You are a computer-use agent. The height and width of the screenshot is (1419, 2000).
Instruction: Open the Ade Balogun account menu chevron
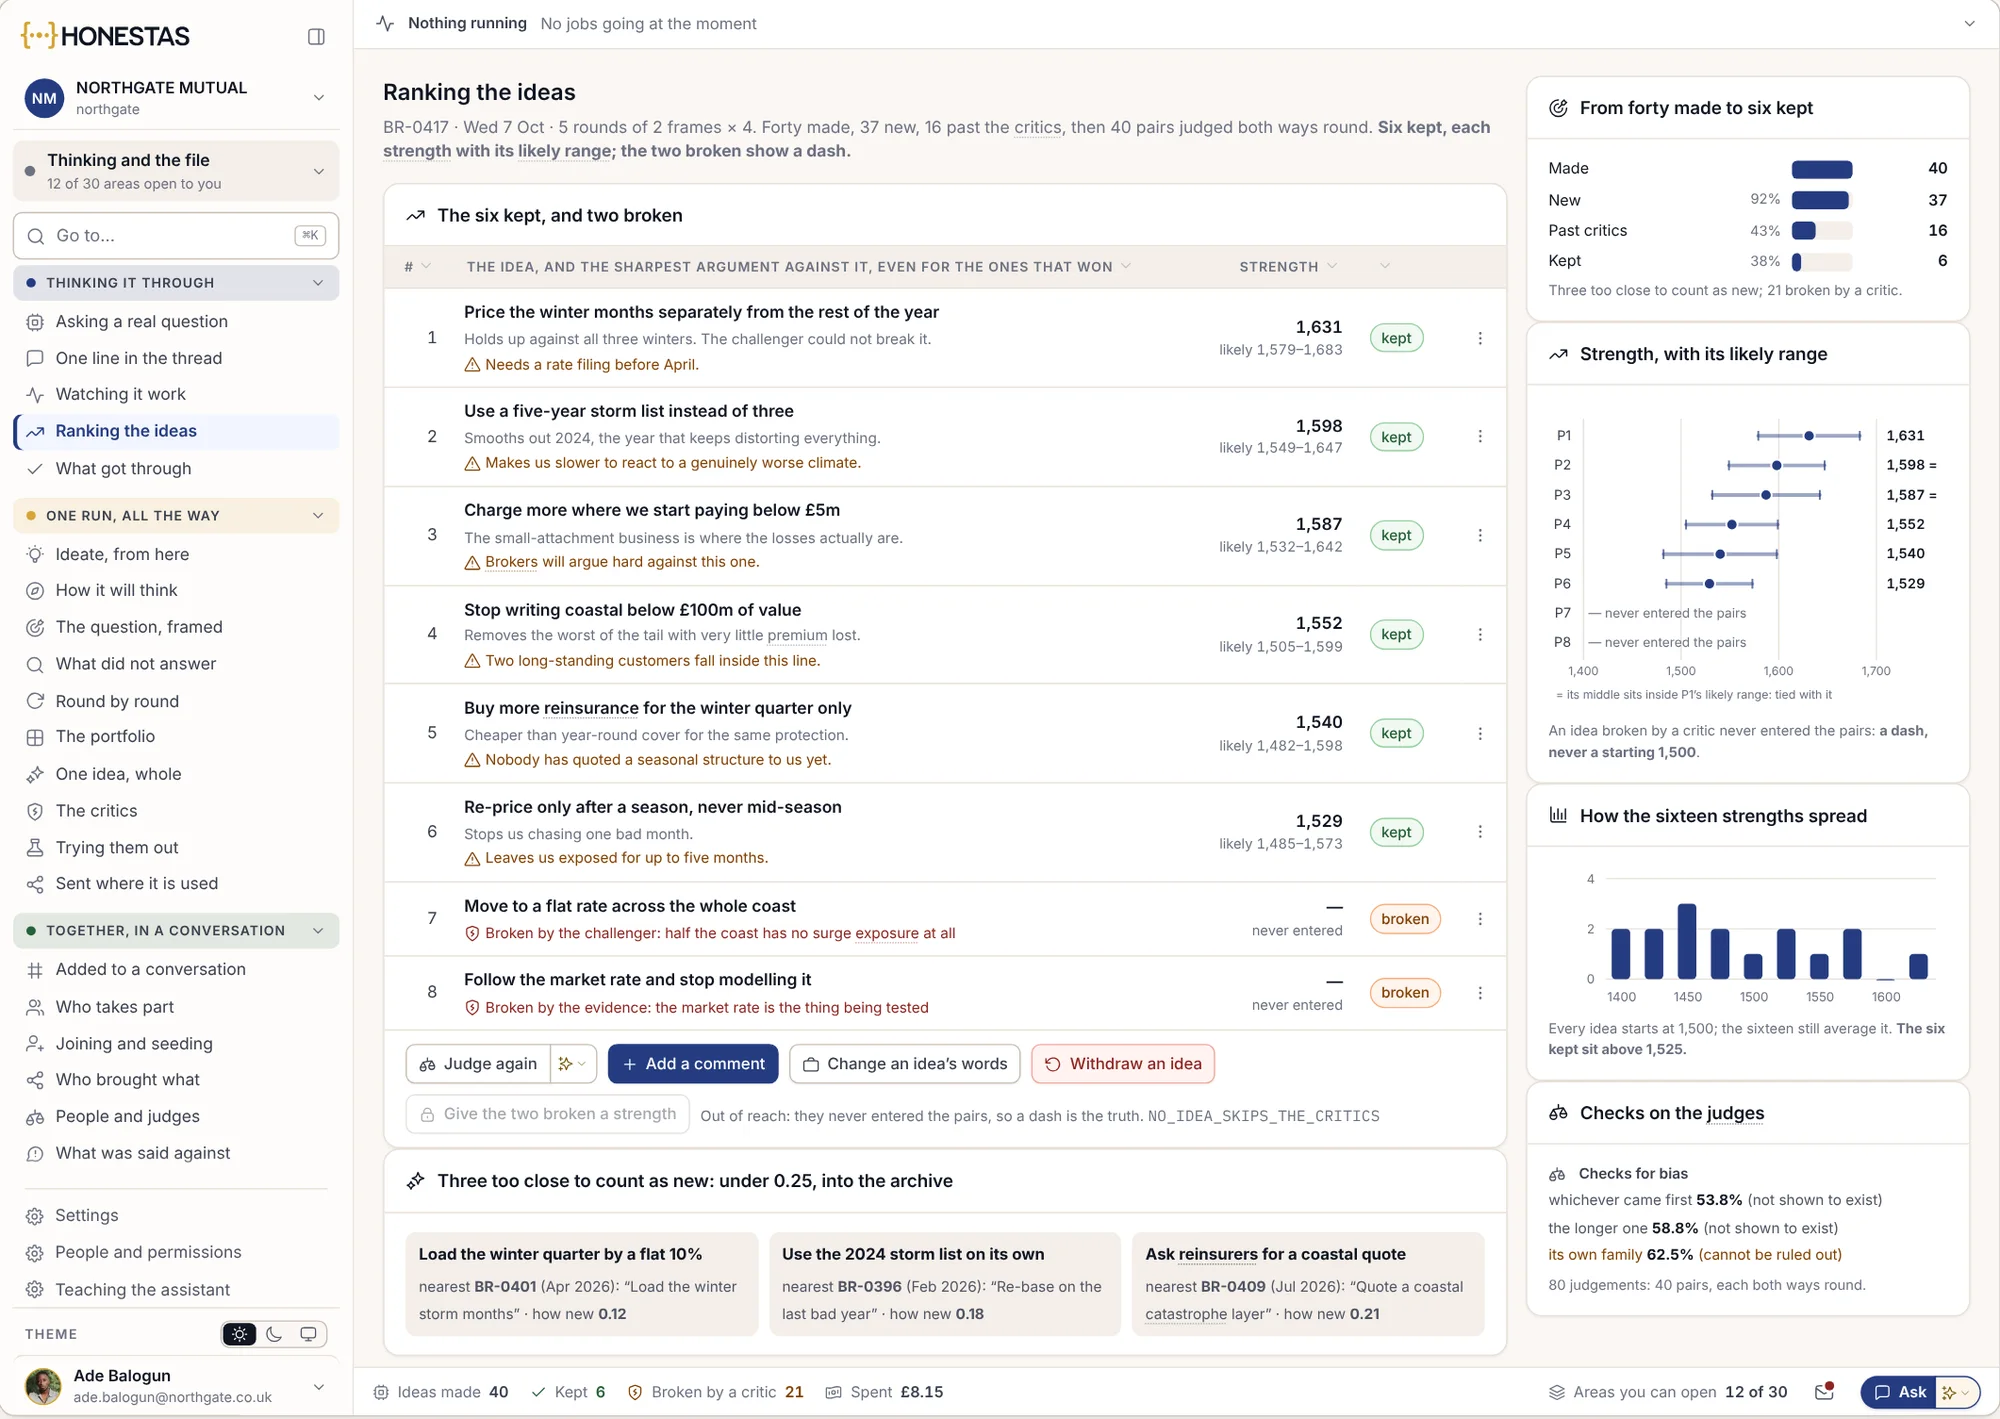tap(319, 1387)
